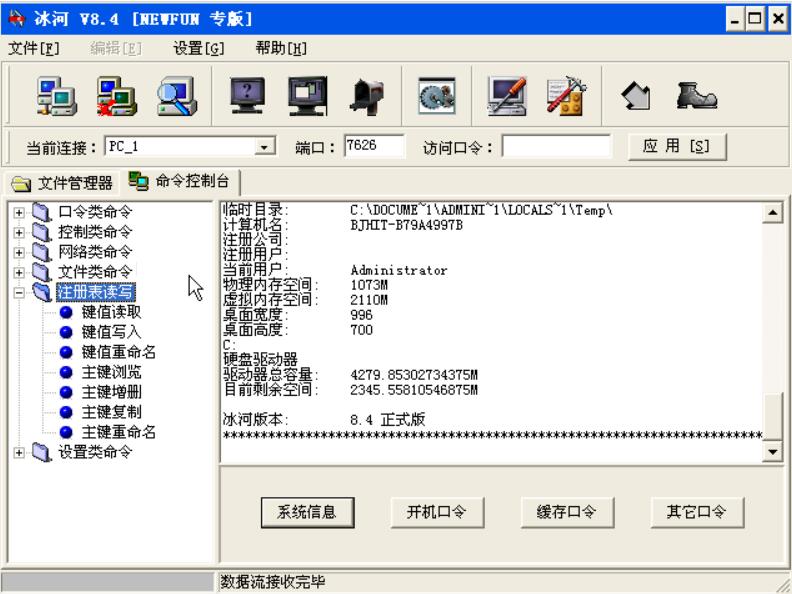Click the 应用[S] button
792x594 pixels.
(677, 146)
